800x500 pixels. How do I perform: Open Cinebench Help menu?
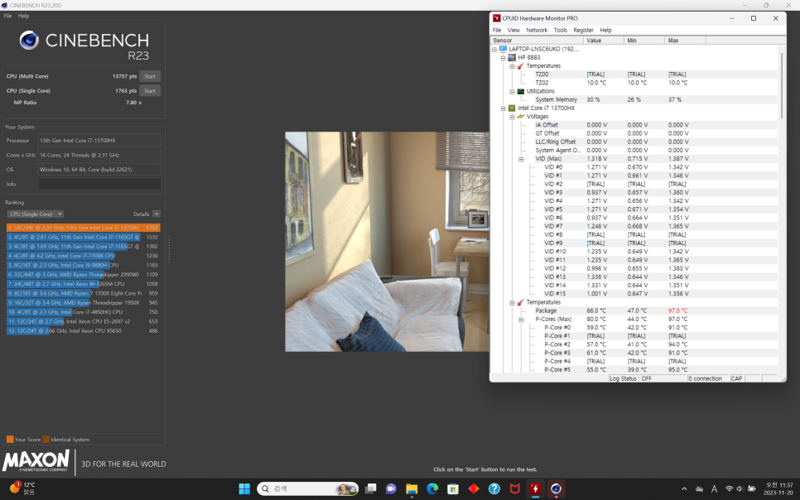[23, 16]
